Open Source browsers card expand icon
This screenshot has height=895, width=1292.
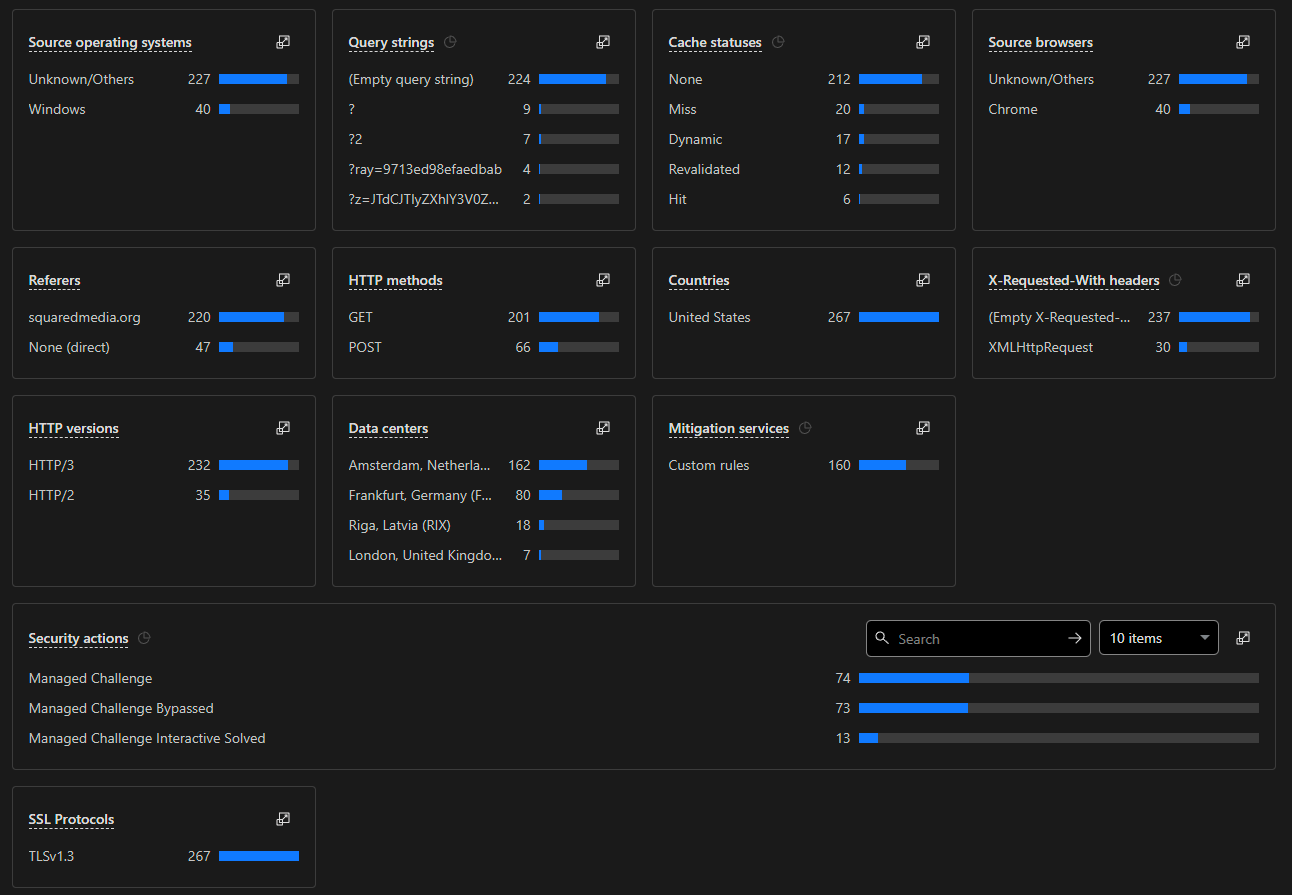pyautogui.click(x=1243, y=42)
